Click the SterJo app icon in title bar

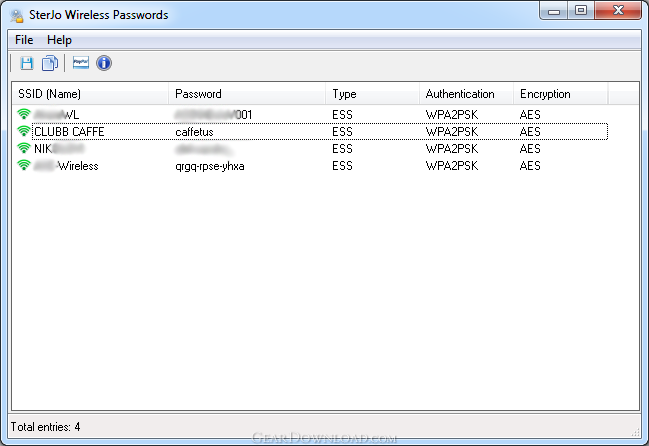click(17, 16)
